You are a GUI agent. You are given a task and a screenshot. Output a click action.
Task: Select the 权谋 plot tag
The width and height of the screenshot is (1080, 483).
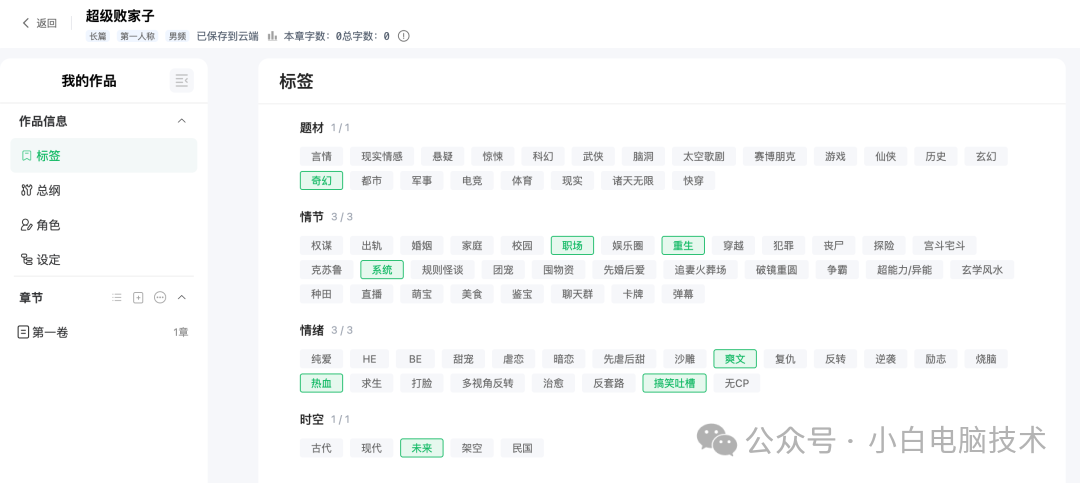(322, 245)
